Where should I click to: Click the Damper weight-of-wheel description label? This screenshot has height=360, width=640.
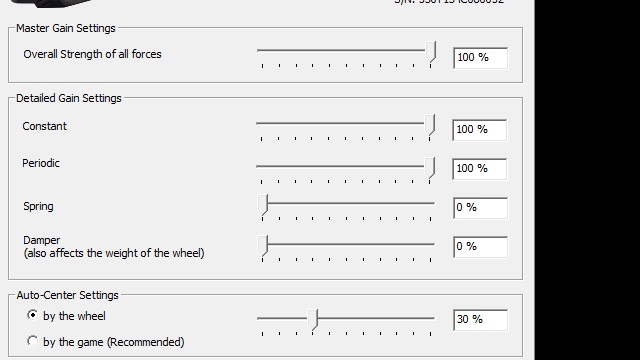[114, 253]
